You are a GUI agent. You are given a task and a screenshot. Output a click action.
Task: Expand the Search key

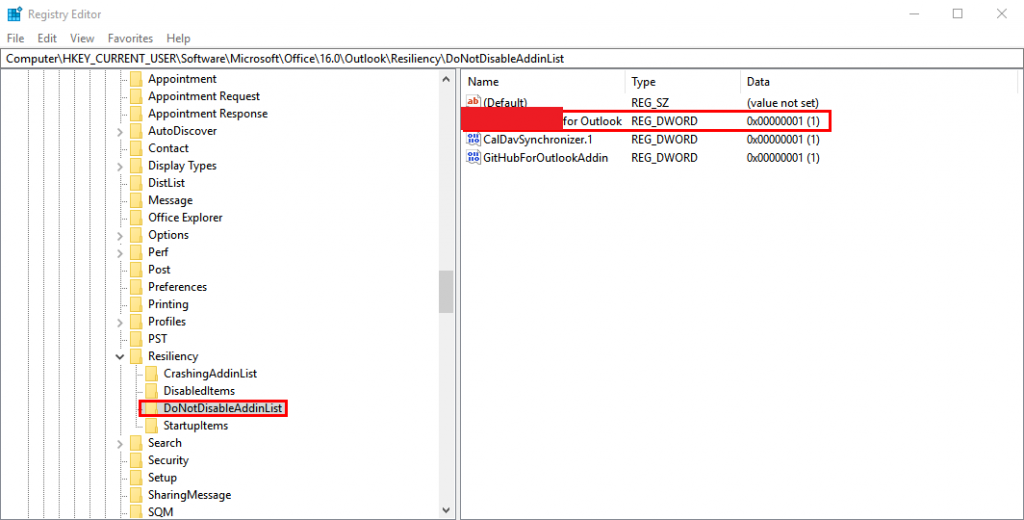120,444
